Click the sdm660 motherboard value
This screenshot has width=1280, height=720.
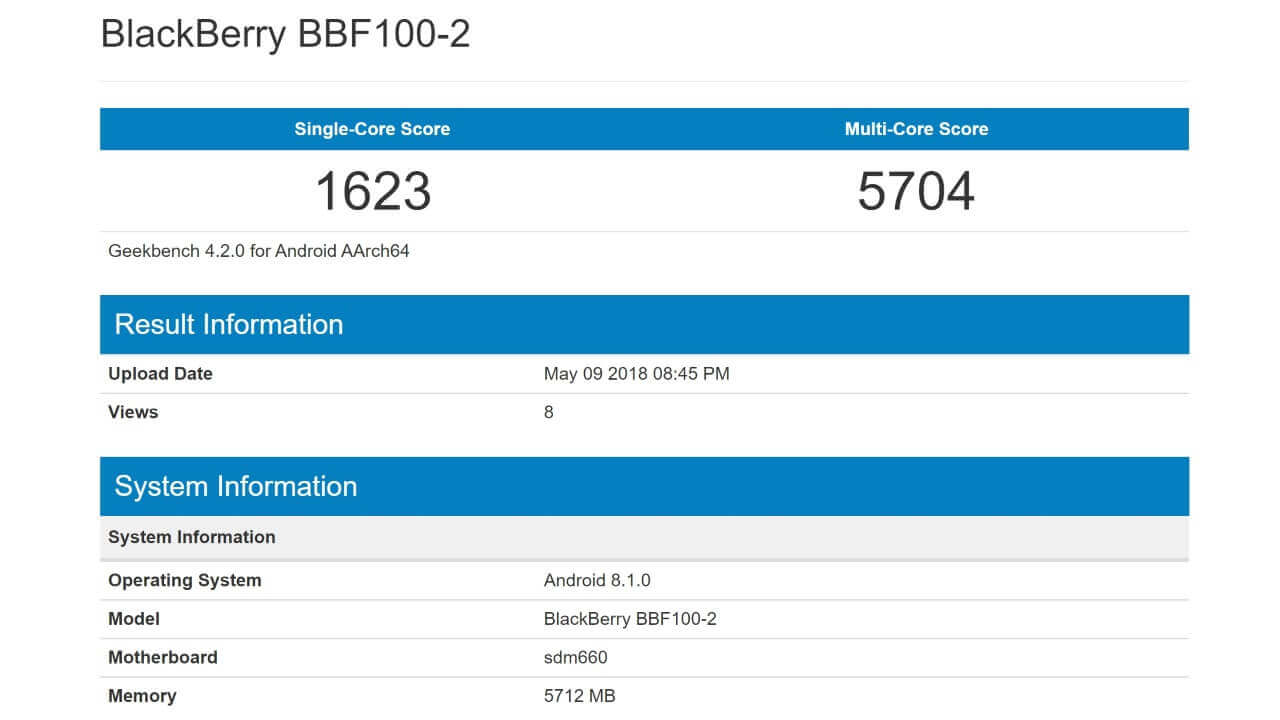pos(575,657)
